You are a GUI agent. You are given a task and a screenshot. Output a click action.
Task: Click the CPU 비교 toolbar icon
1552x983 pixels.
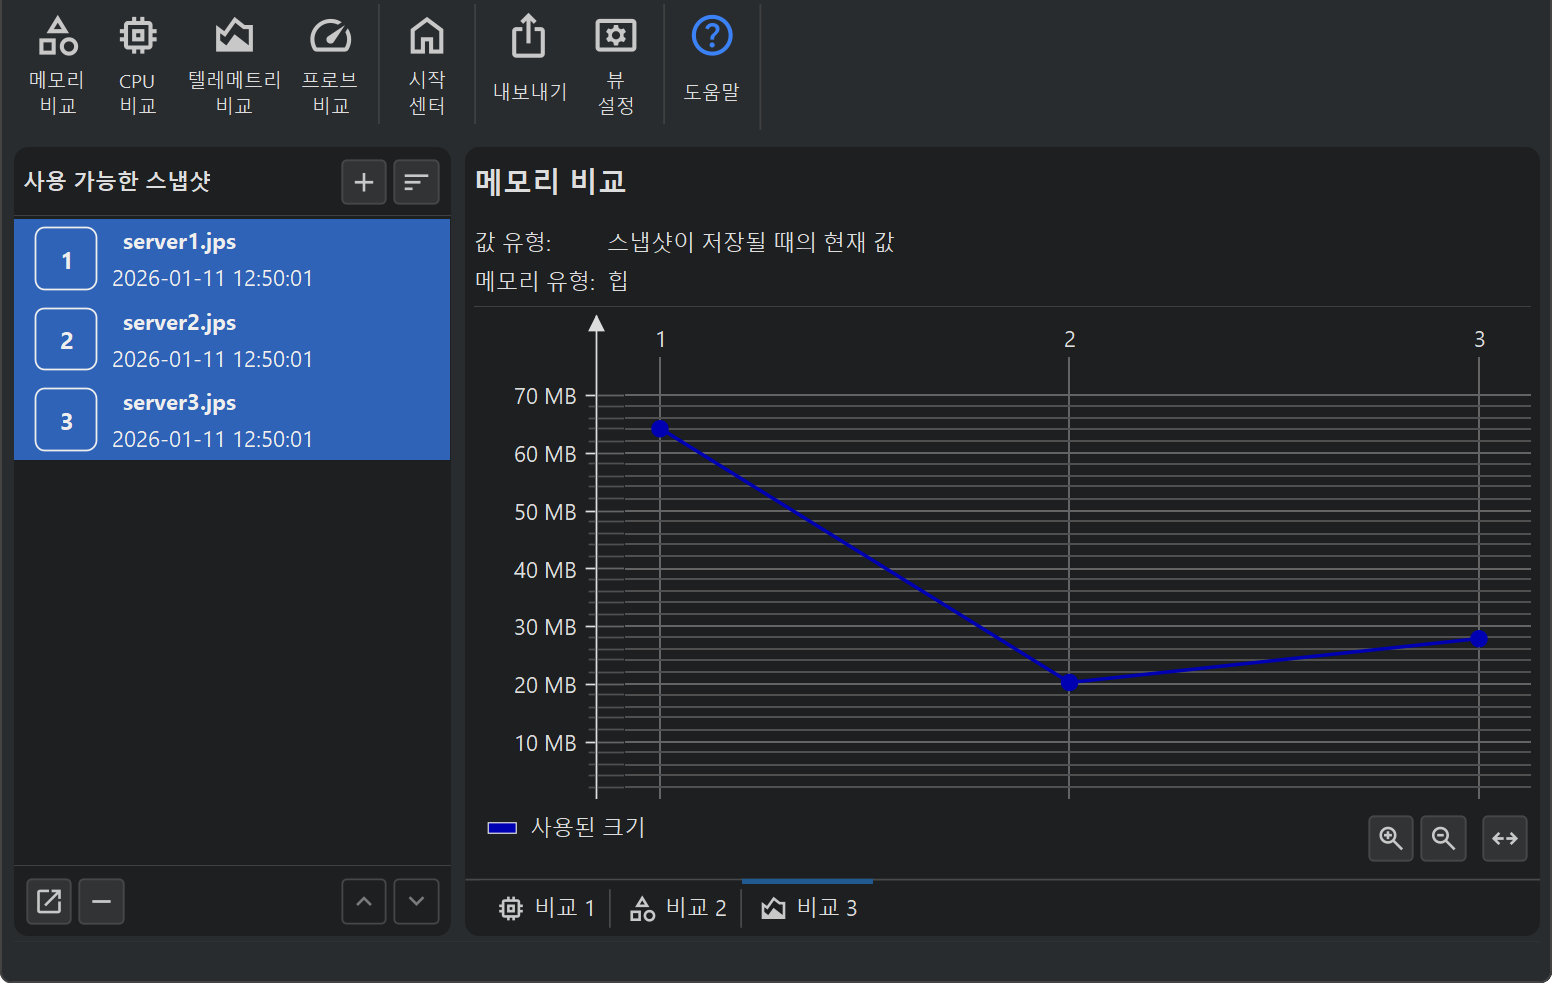point(138,65)
